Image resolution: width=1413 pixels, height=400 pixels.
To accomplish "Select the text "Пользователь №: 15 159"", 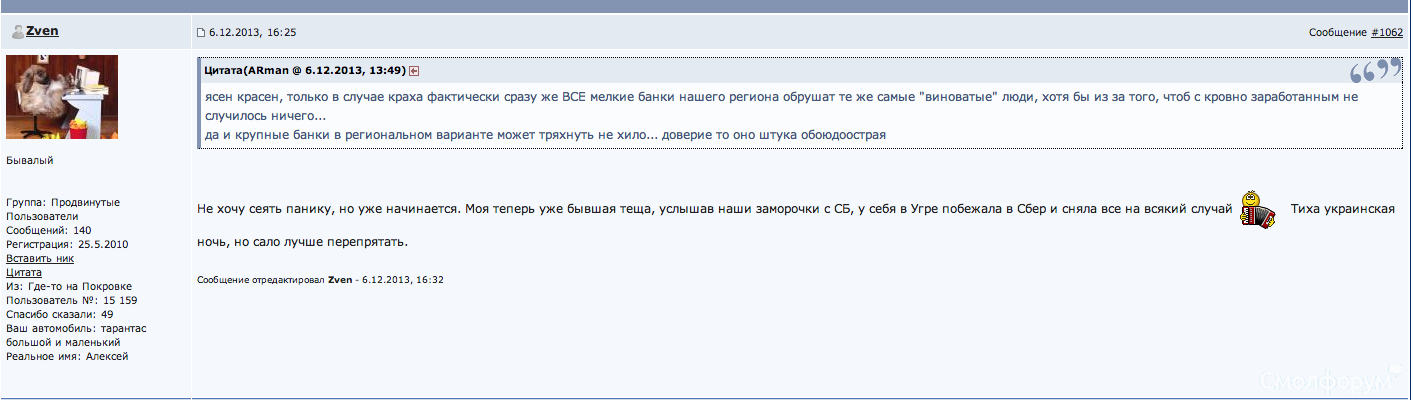I will point(72,300).
